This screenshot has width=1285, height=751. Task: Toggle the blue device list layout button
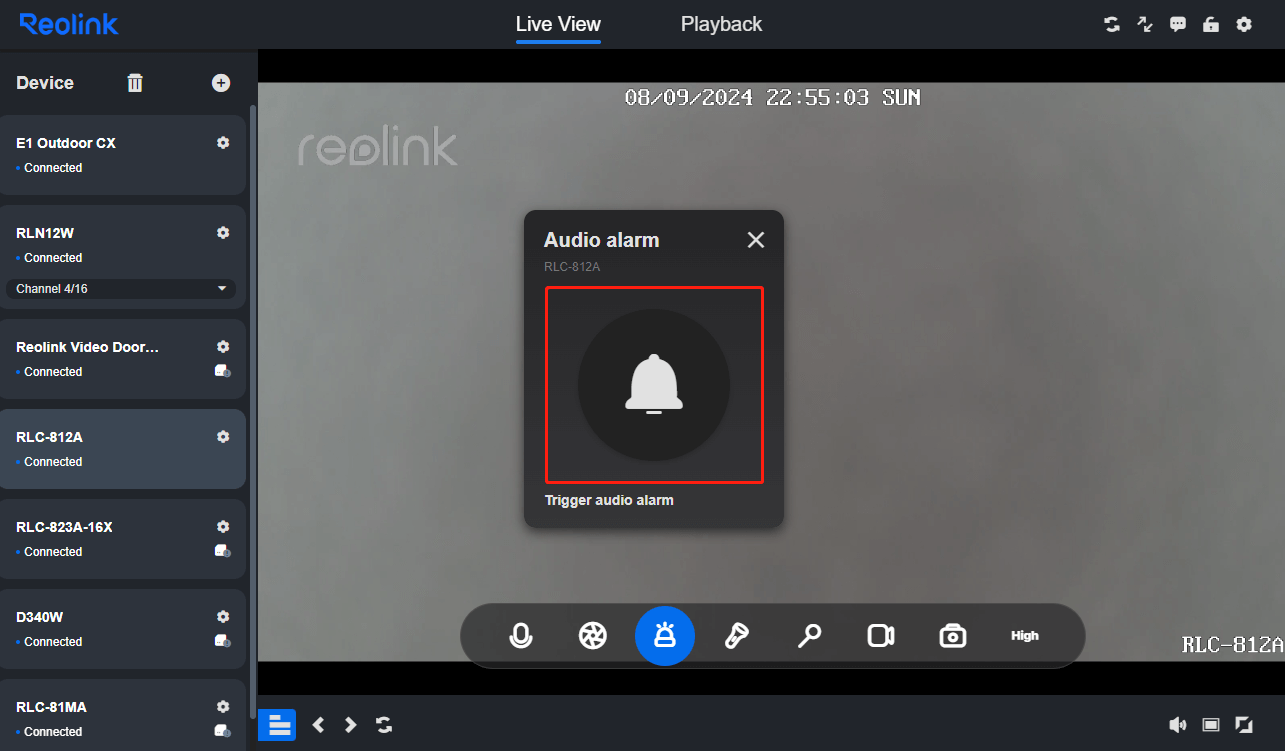[x=277, y=725]
